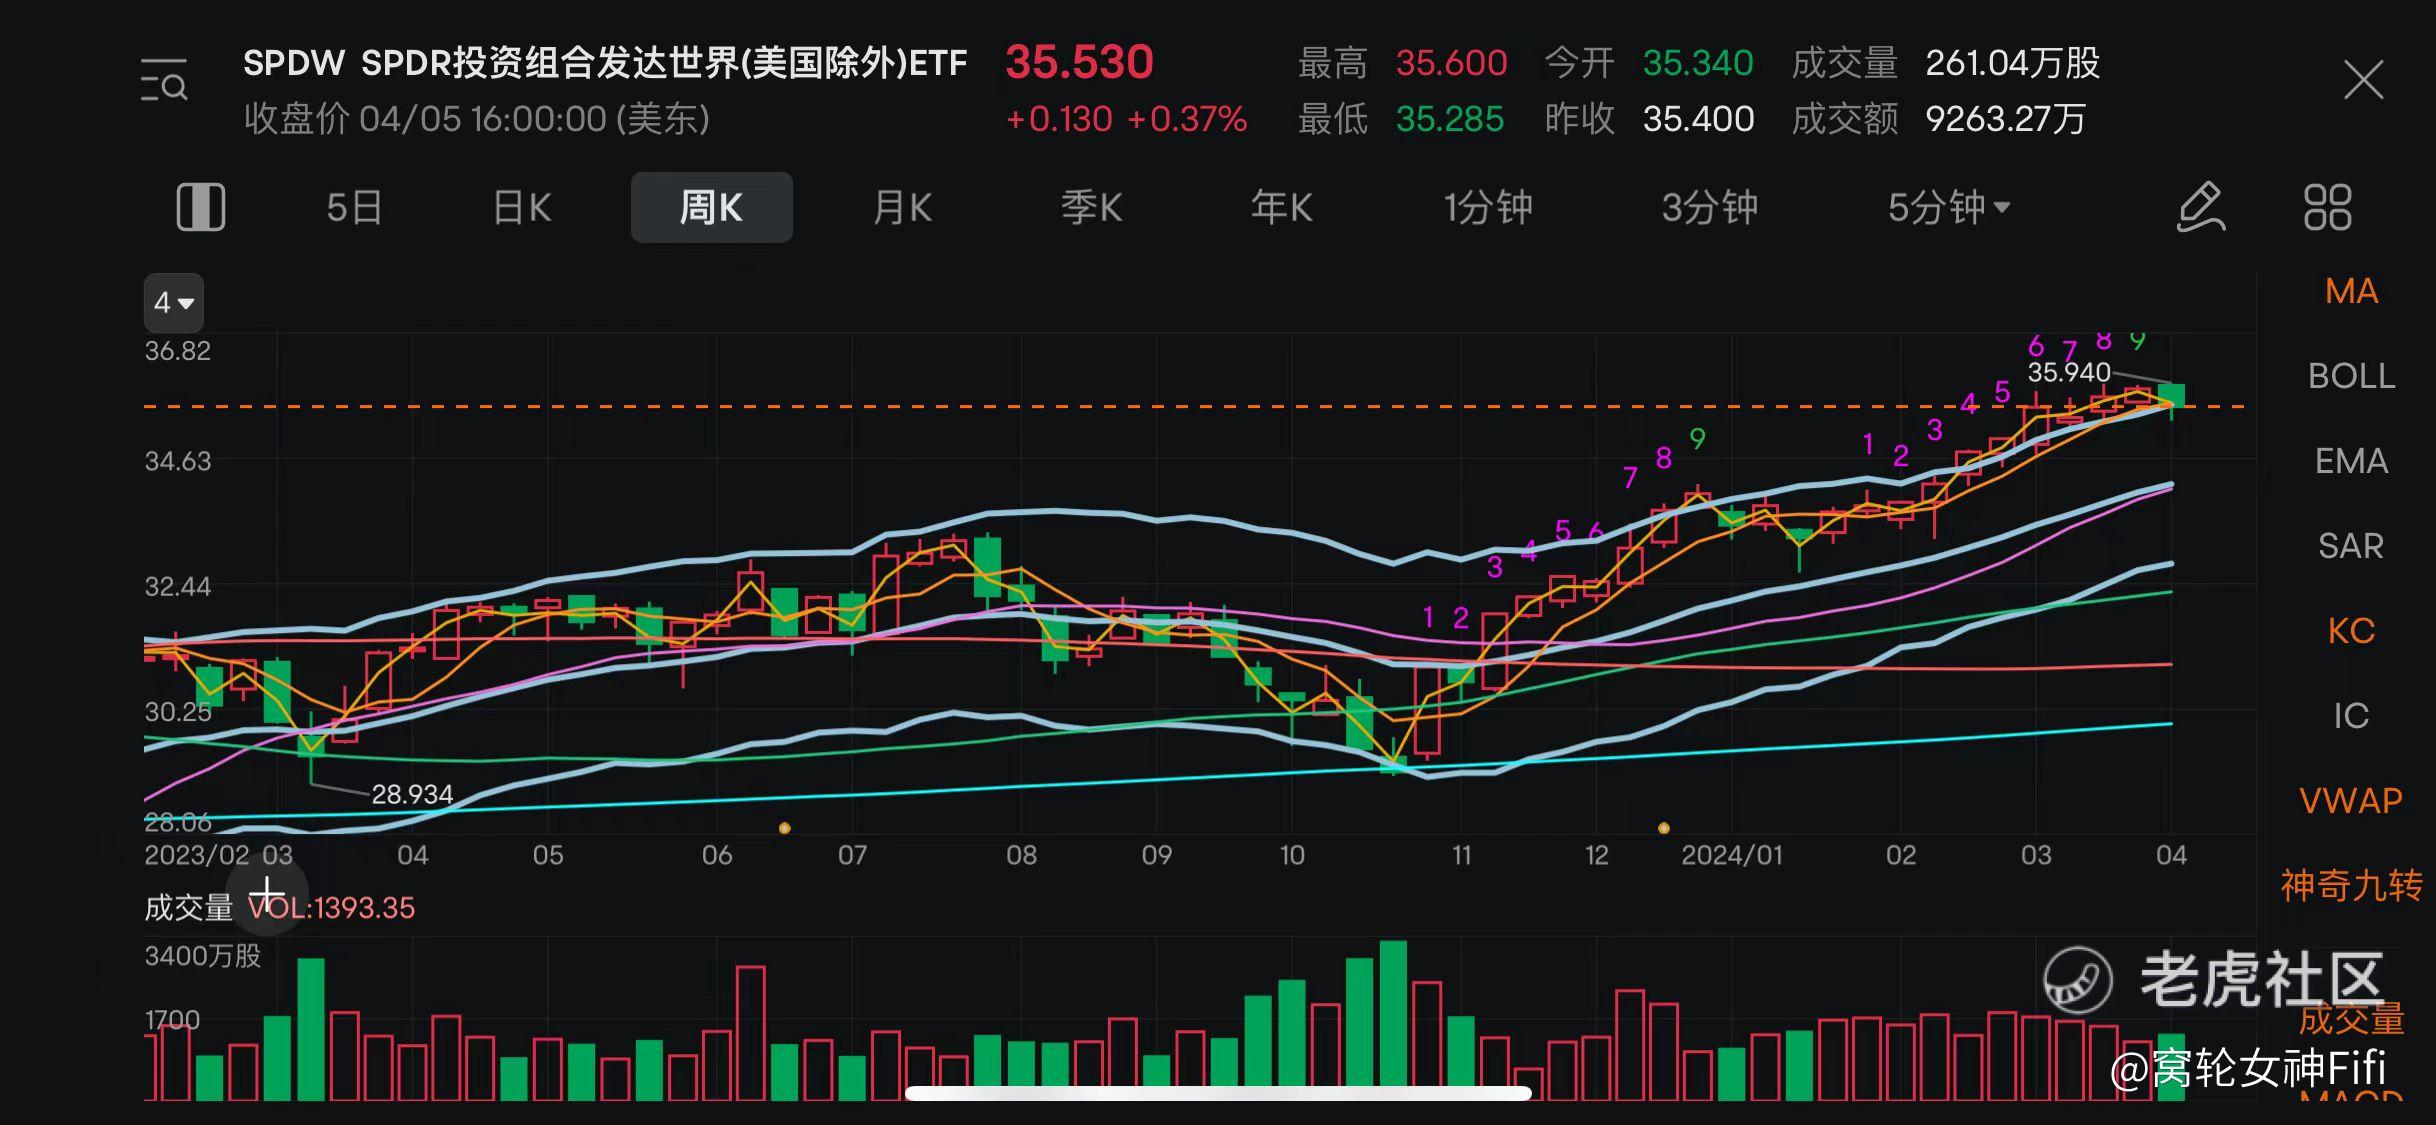Toggle the 神奇九转 indicator
2436x1125 pixels.
point(2351,886)
